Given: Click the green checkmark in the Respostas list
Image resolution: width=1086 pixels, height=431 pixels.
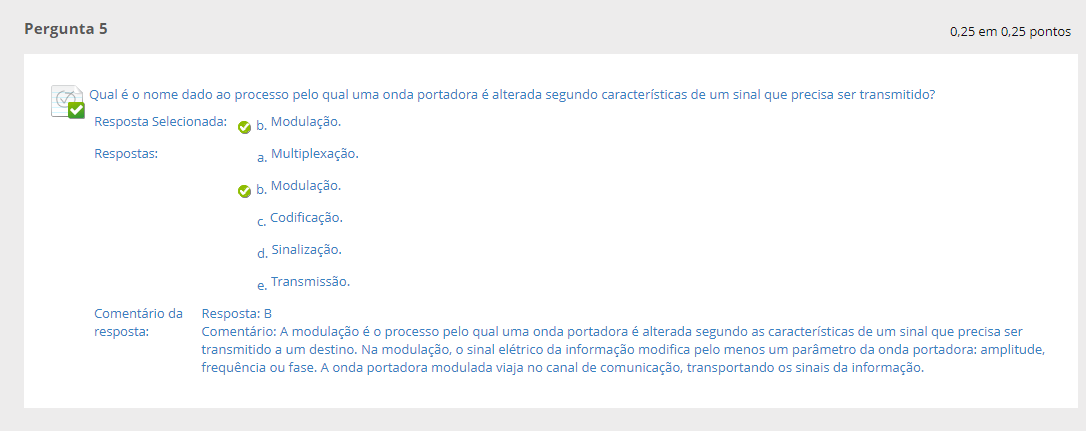Looking at the screenshot, I should [x=244, y=191].
